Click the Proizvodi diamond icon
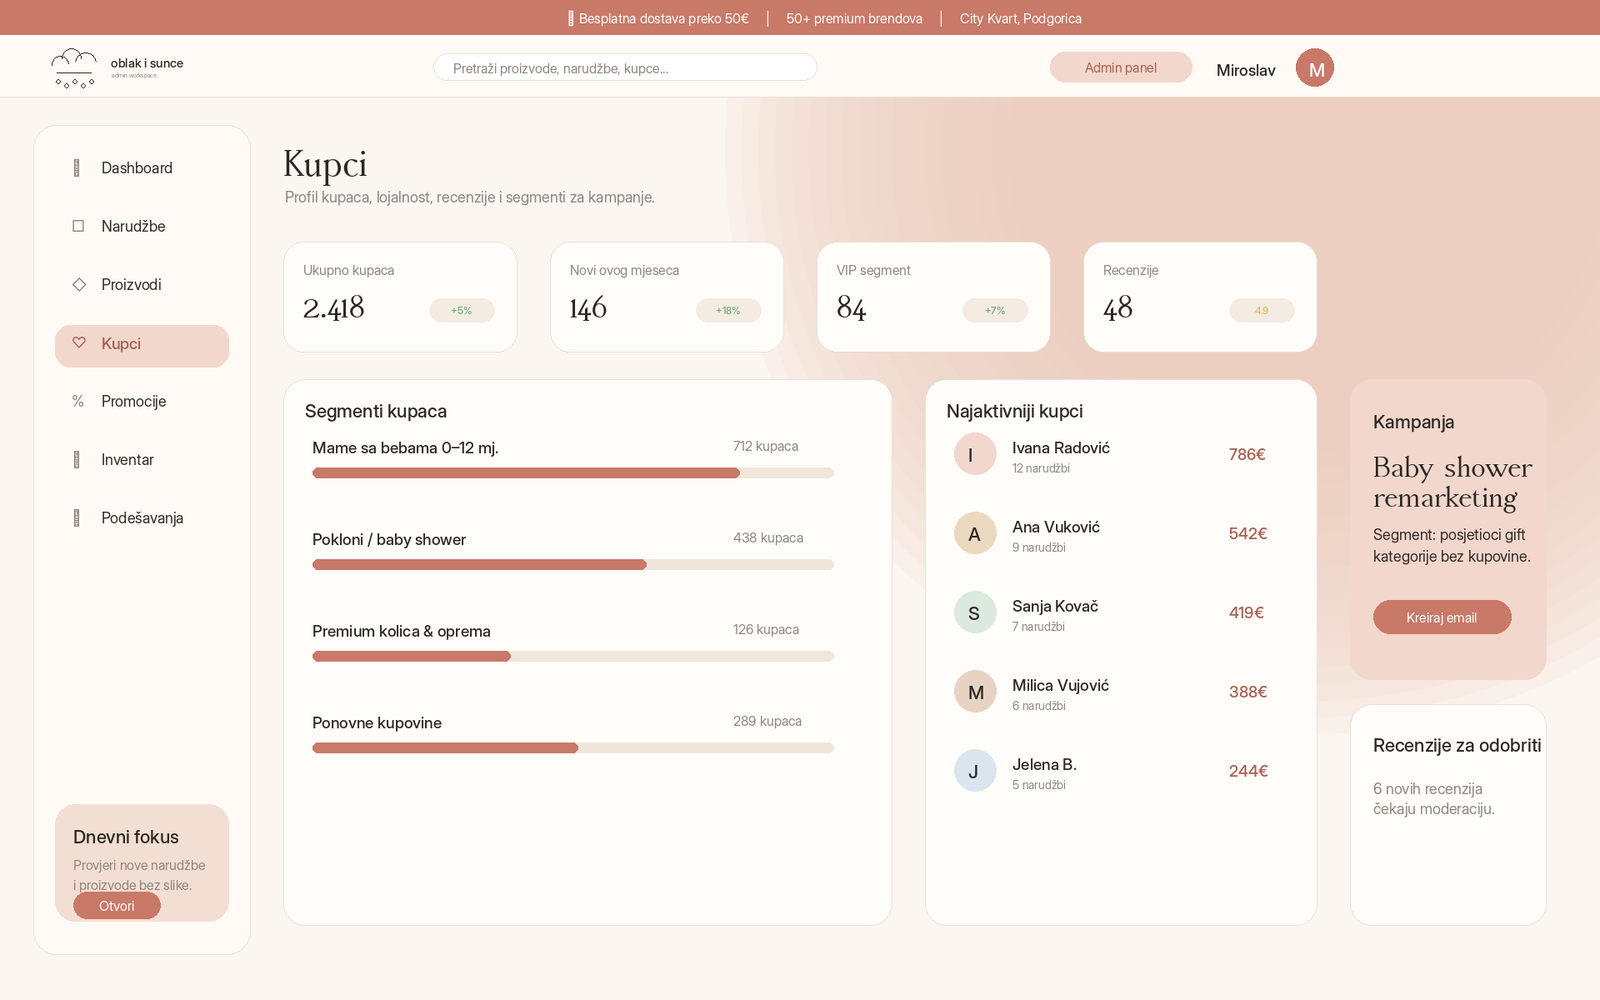The width and height of the screenshot is (1600, 1000). pyautogui.click(x=79, y=285)
